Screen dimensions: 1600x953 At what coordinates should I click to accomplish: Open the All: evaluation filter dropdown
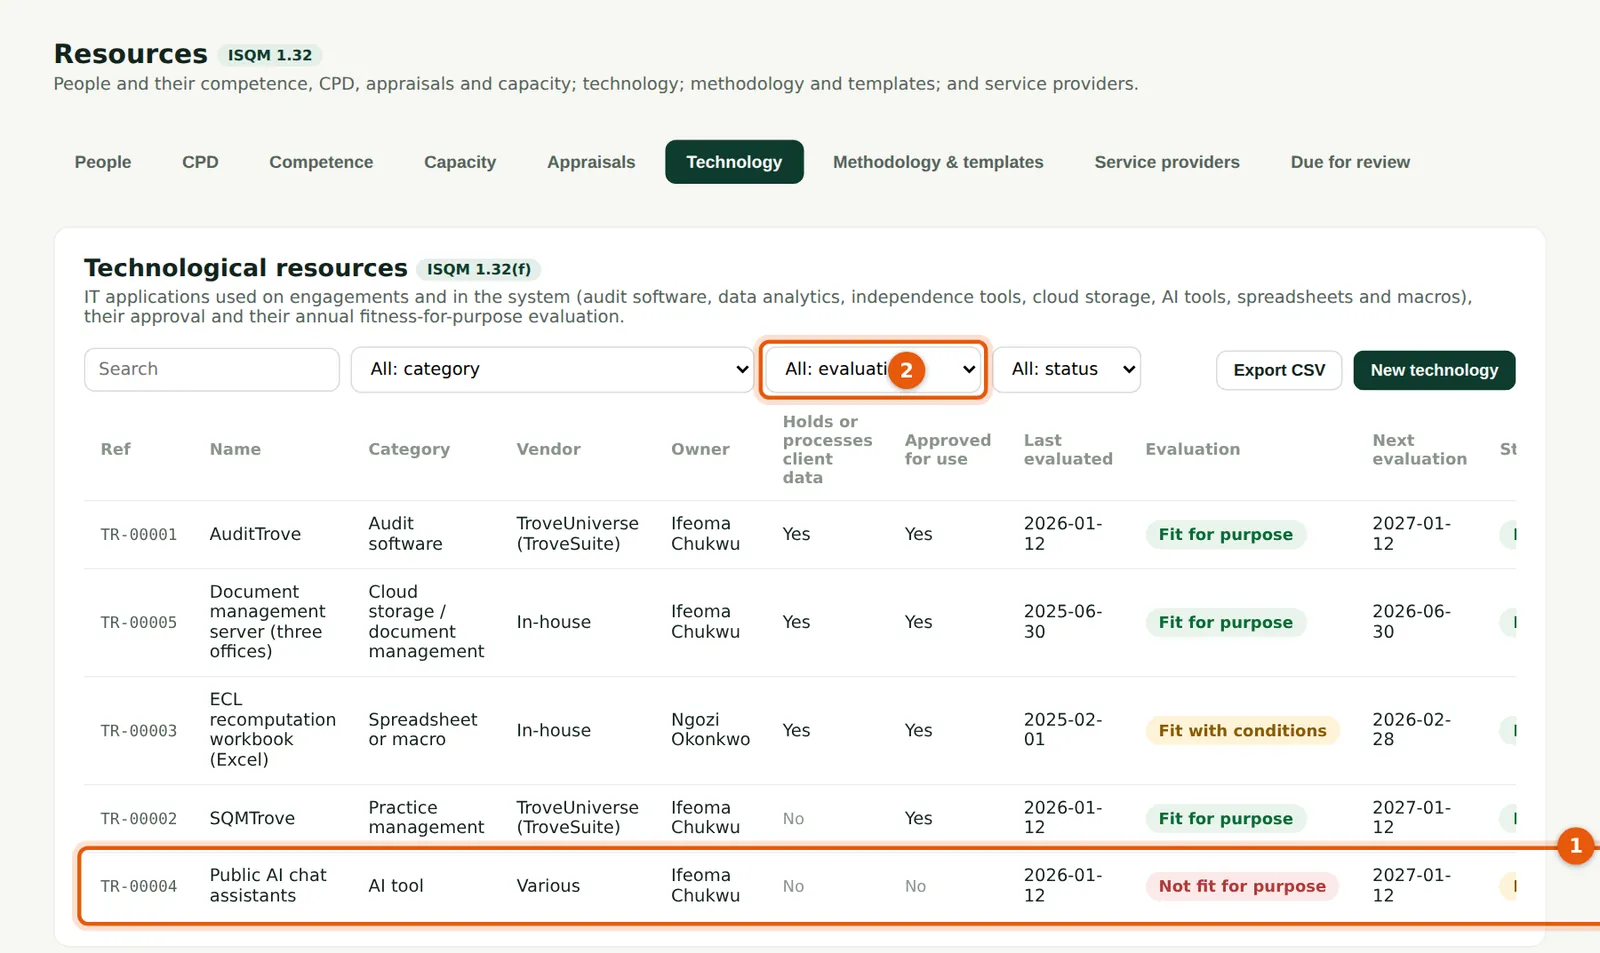click(x=873, y=370)
